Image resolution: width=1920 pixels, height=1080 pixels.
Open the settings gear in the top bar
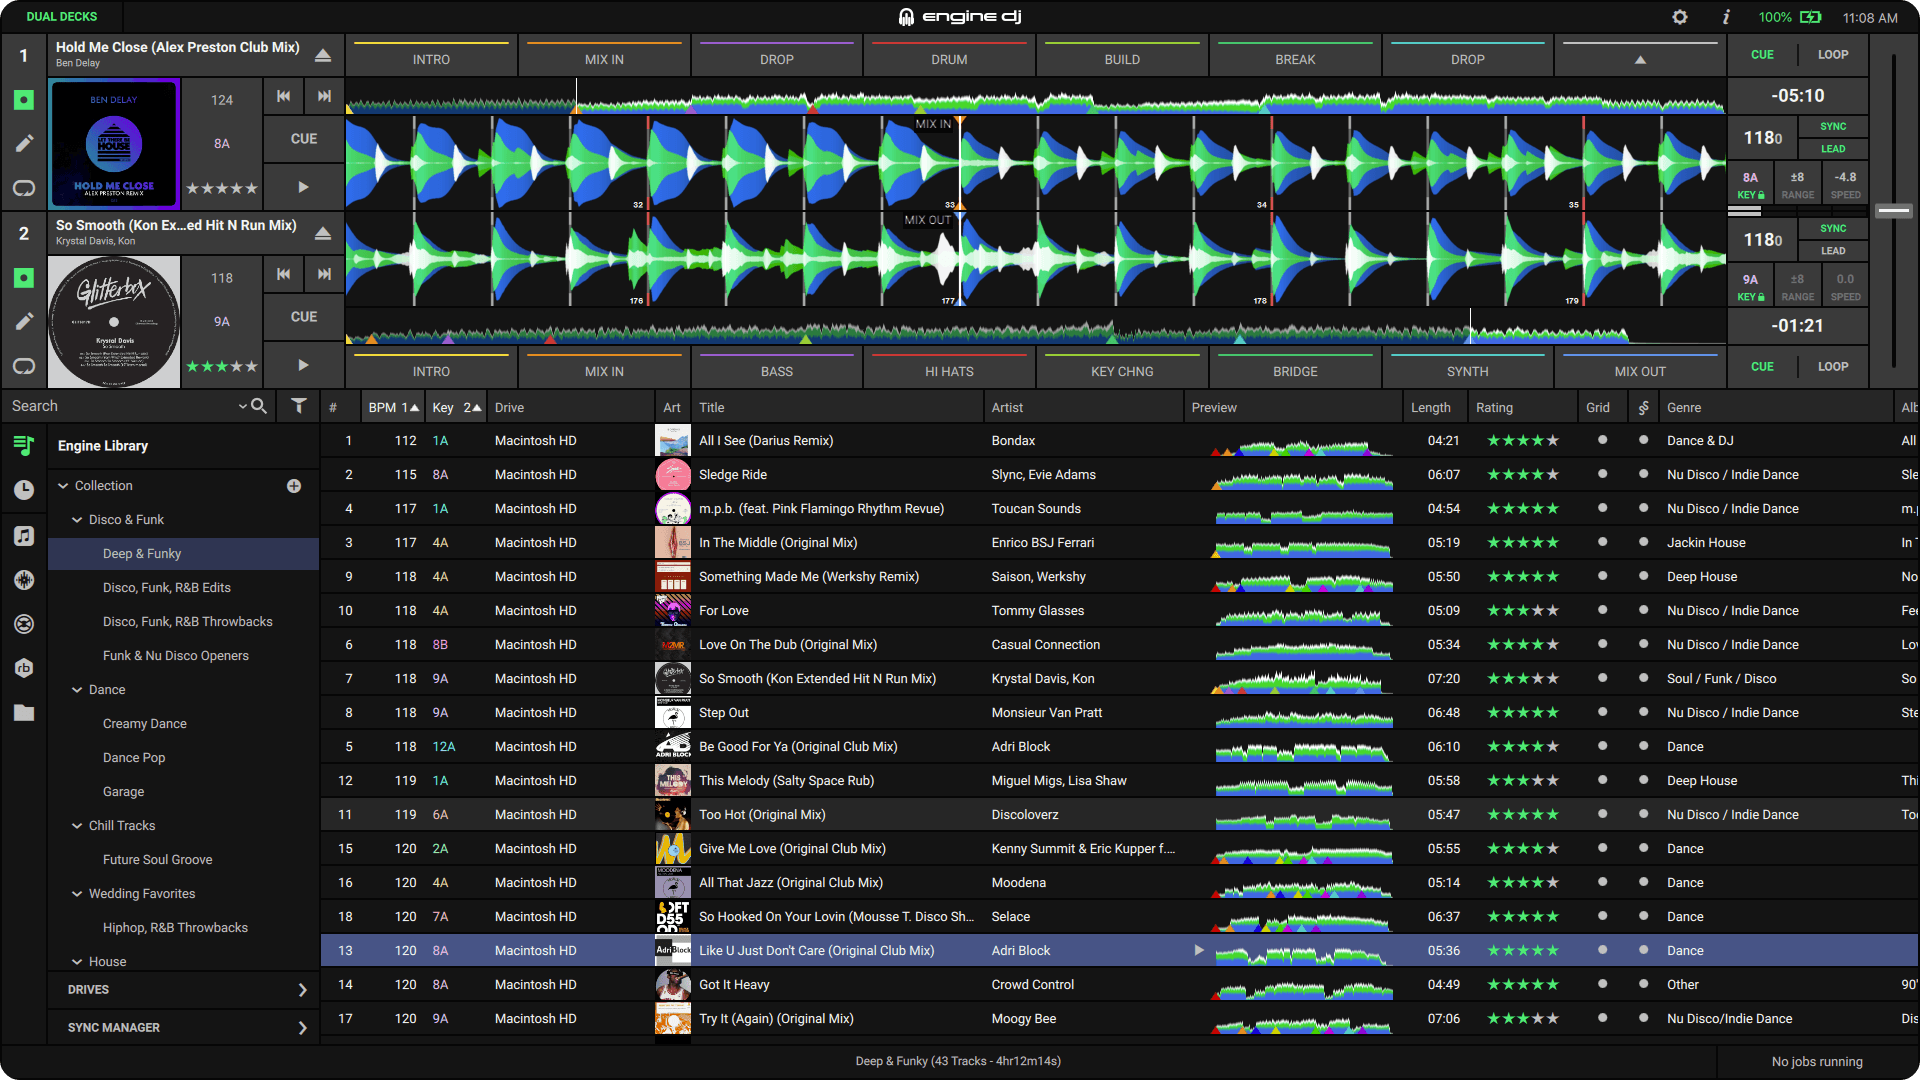click(1680, 16)
